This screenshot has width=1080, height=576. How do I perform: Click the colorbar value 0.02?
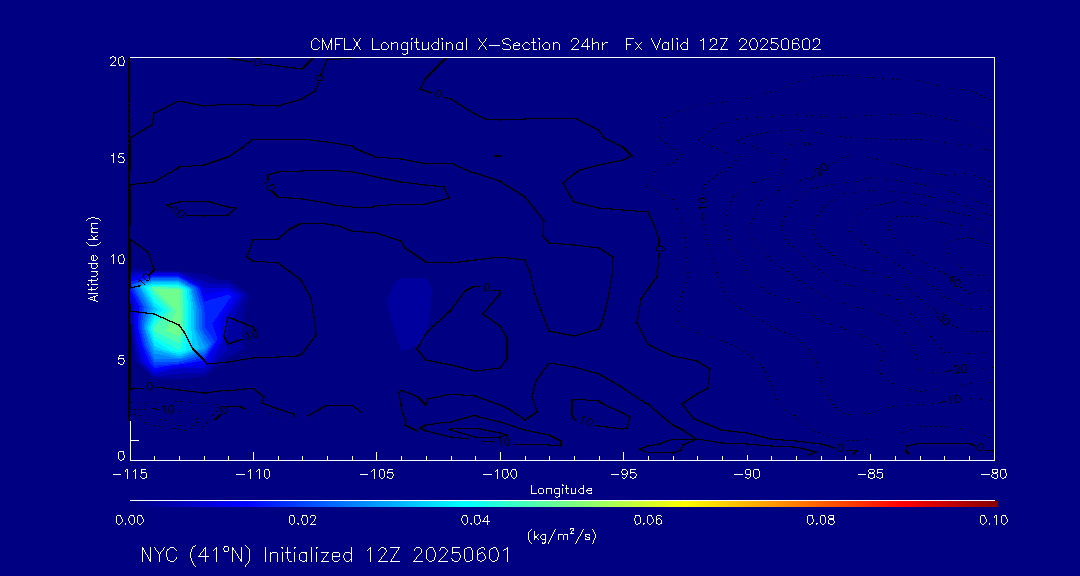click(x=303, y=520)
